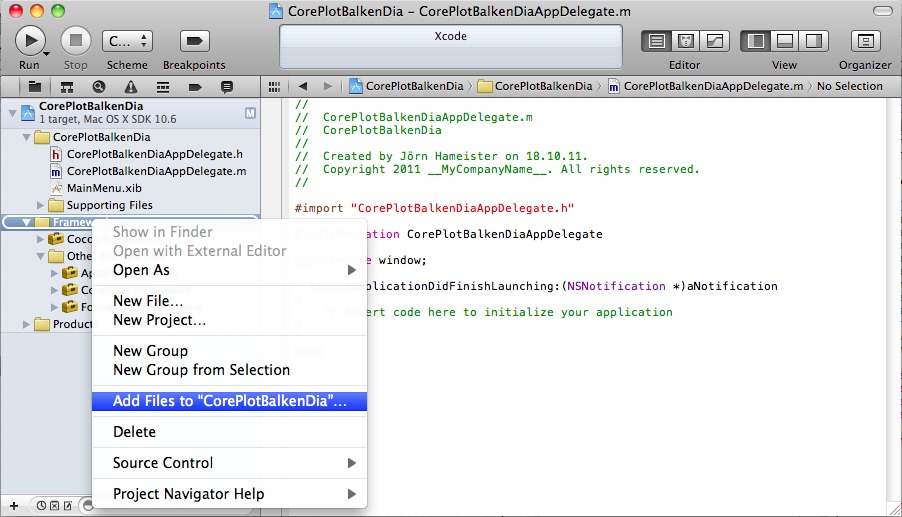Viewport: 902px width, 517px height.
Task: Open the Search navigator (magnifier icon)
Action: pyautogui.click(x=99, y=87)
